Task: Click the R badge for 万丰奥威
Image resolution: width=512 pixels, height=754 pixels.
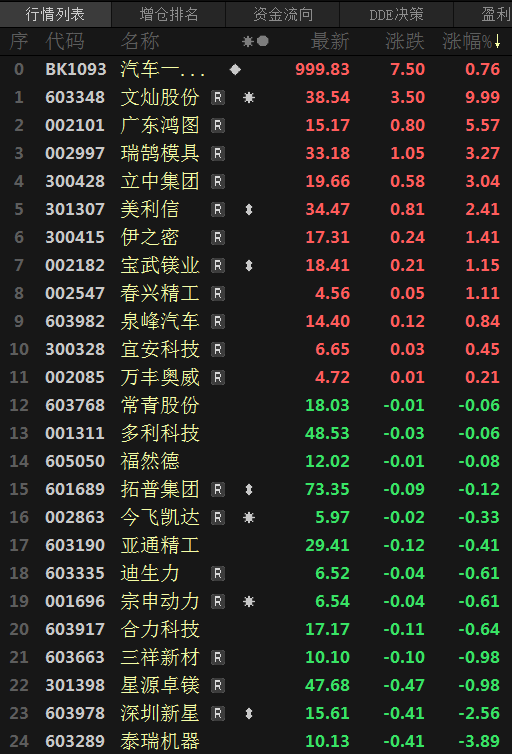Action: tap(218, 377)
